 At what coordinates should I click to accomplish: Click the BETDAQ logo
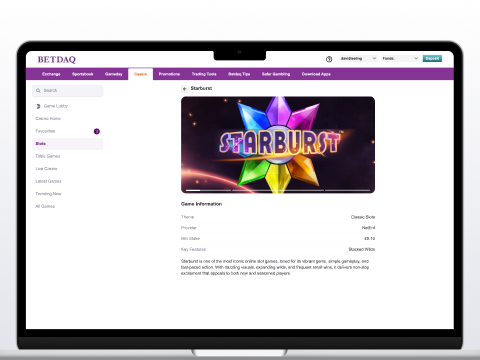click(x=57, y=60)
